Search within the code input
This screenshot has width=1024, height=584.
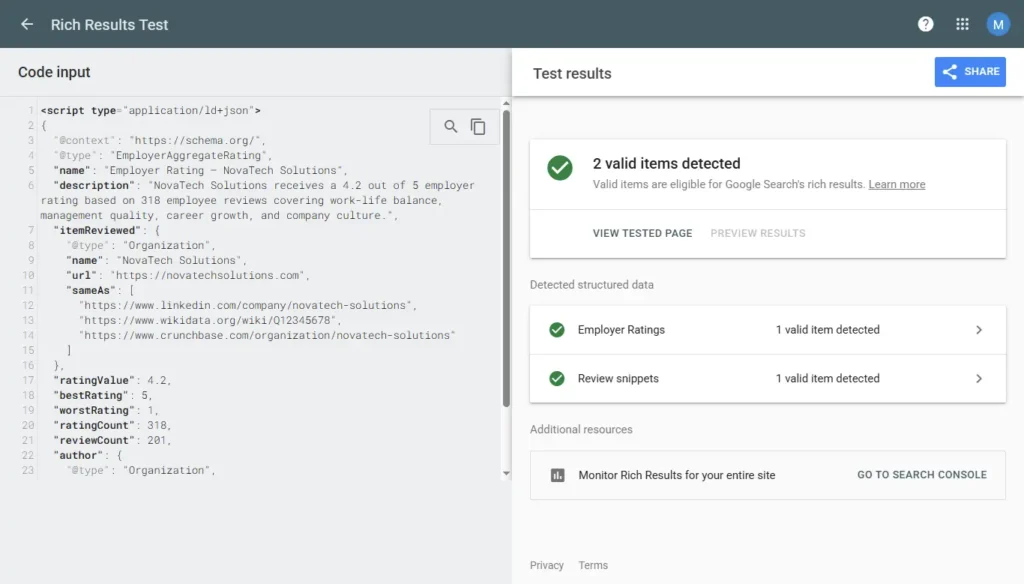click(451, 126)
